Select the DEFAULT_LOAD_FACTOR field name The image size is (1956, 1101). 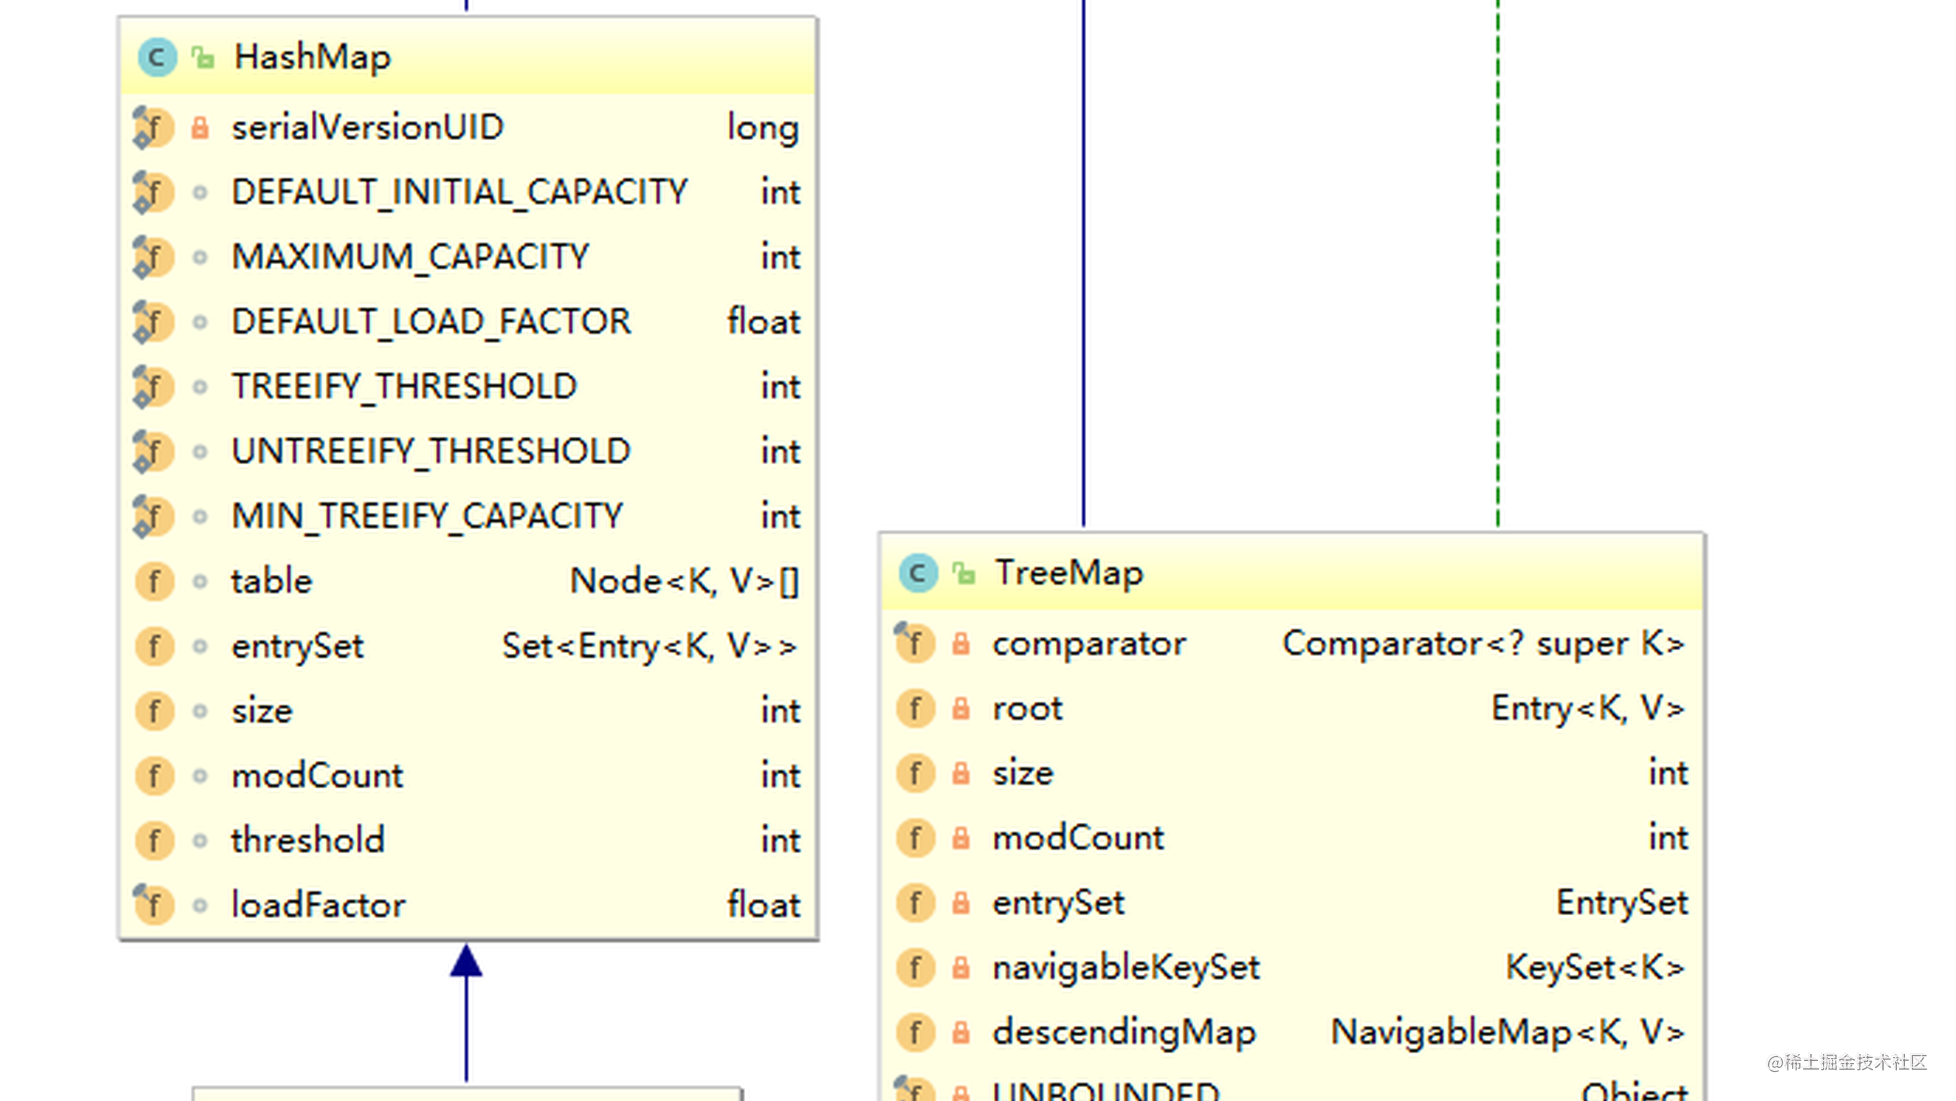[x=431, y=322]
